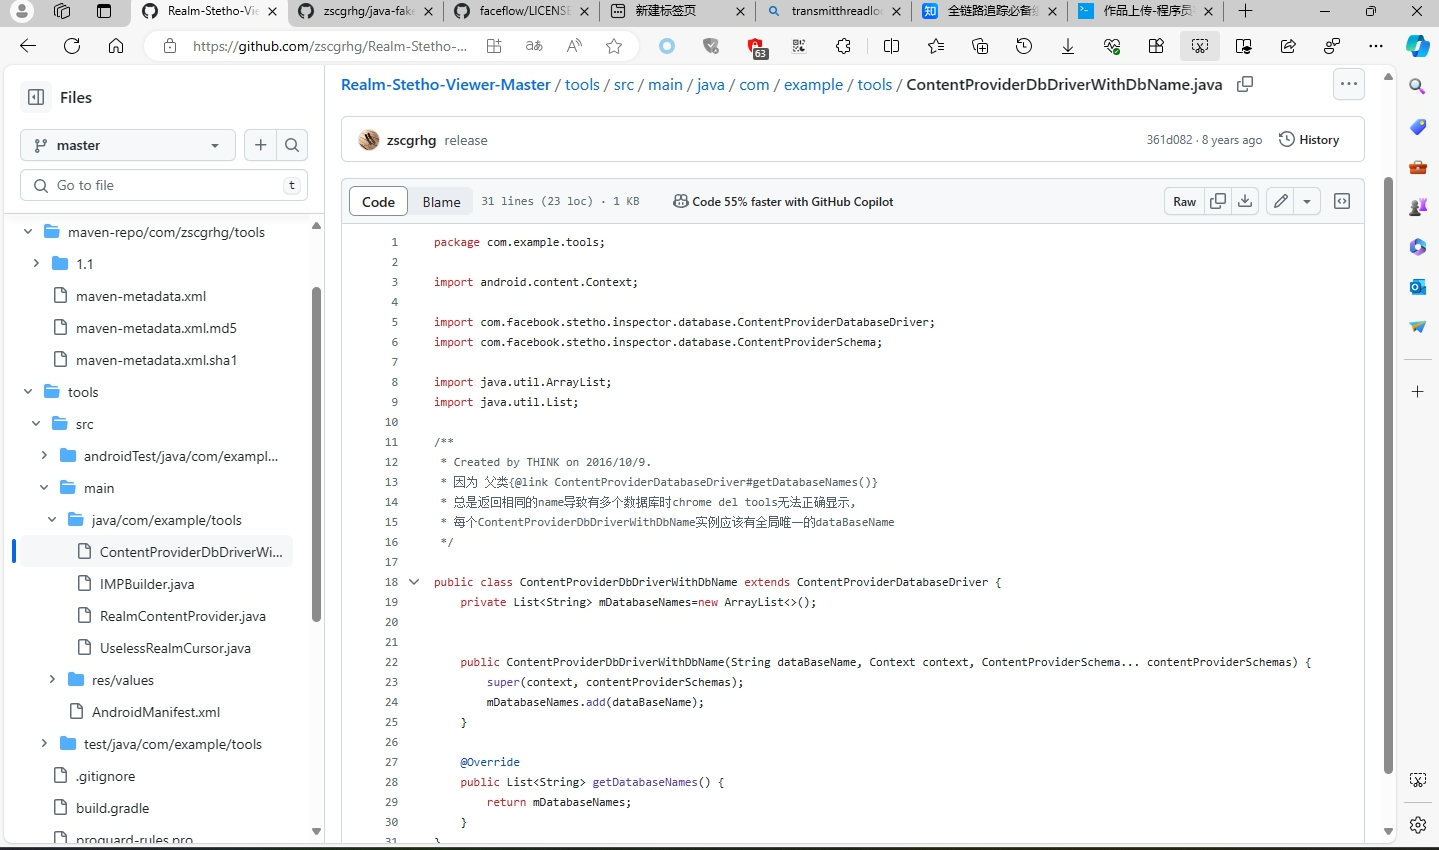Toggle browser split screen view
This screenshot has height=850, width=1439.
tap(892, 46)
